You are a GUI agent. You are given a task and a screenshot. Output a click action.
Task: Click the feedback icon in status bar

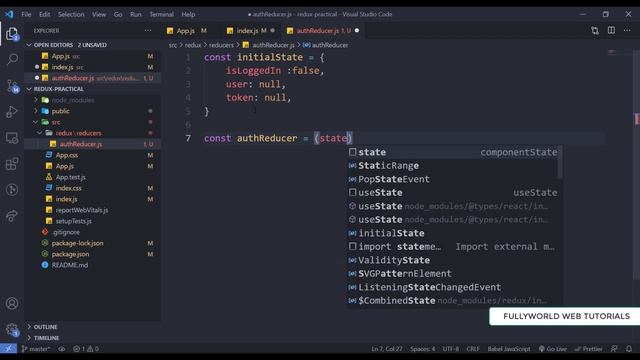[x=614, y=349]
